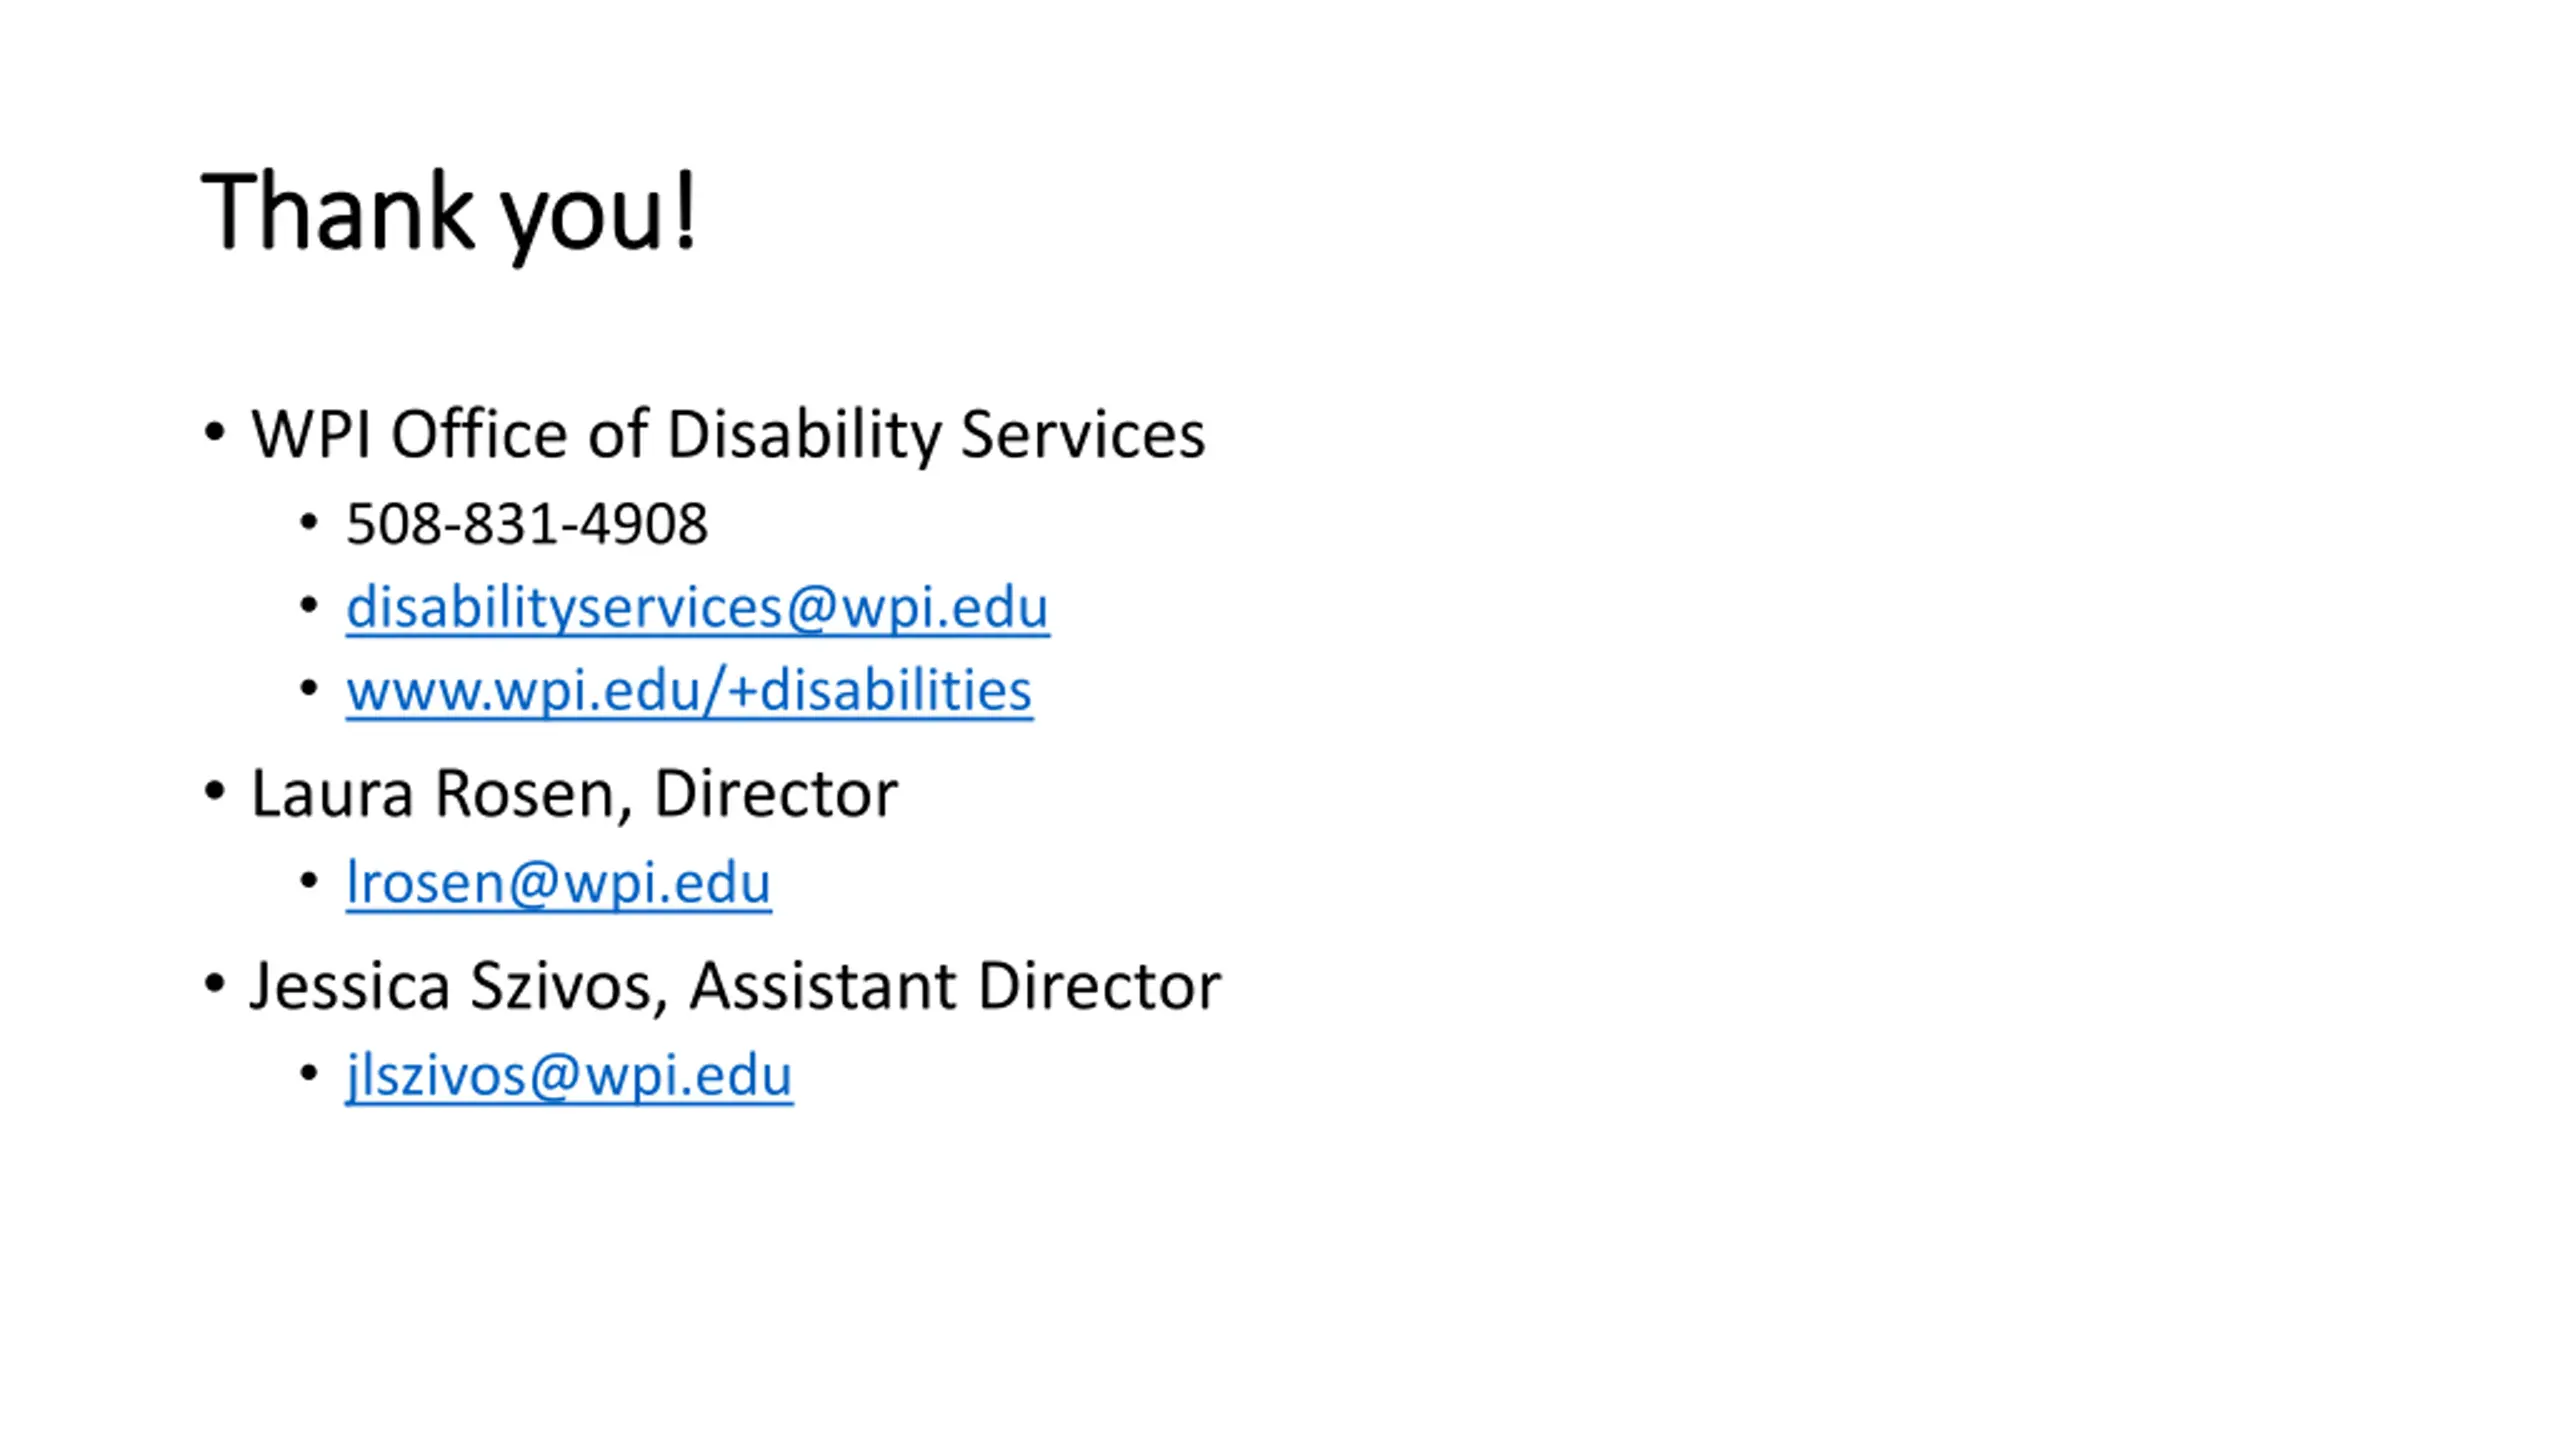Click the bullet before the phone number
This screenshot has height=1440, width=2560.
pyautogui.click(x=309, y=522)
